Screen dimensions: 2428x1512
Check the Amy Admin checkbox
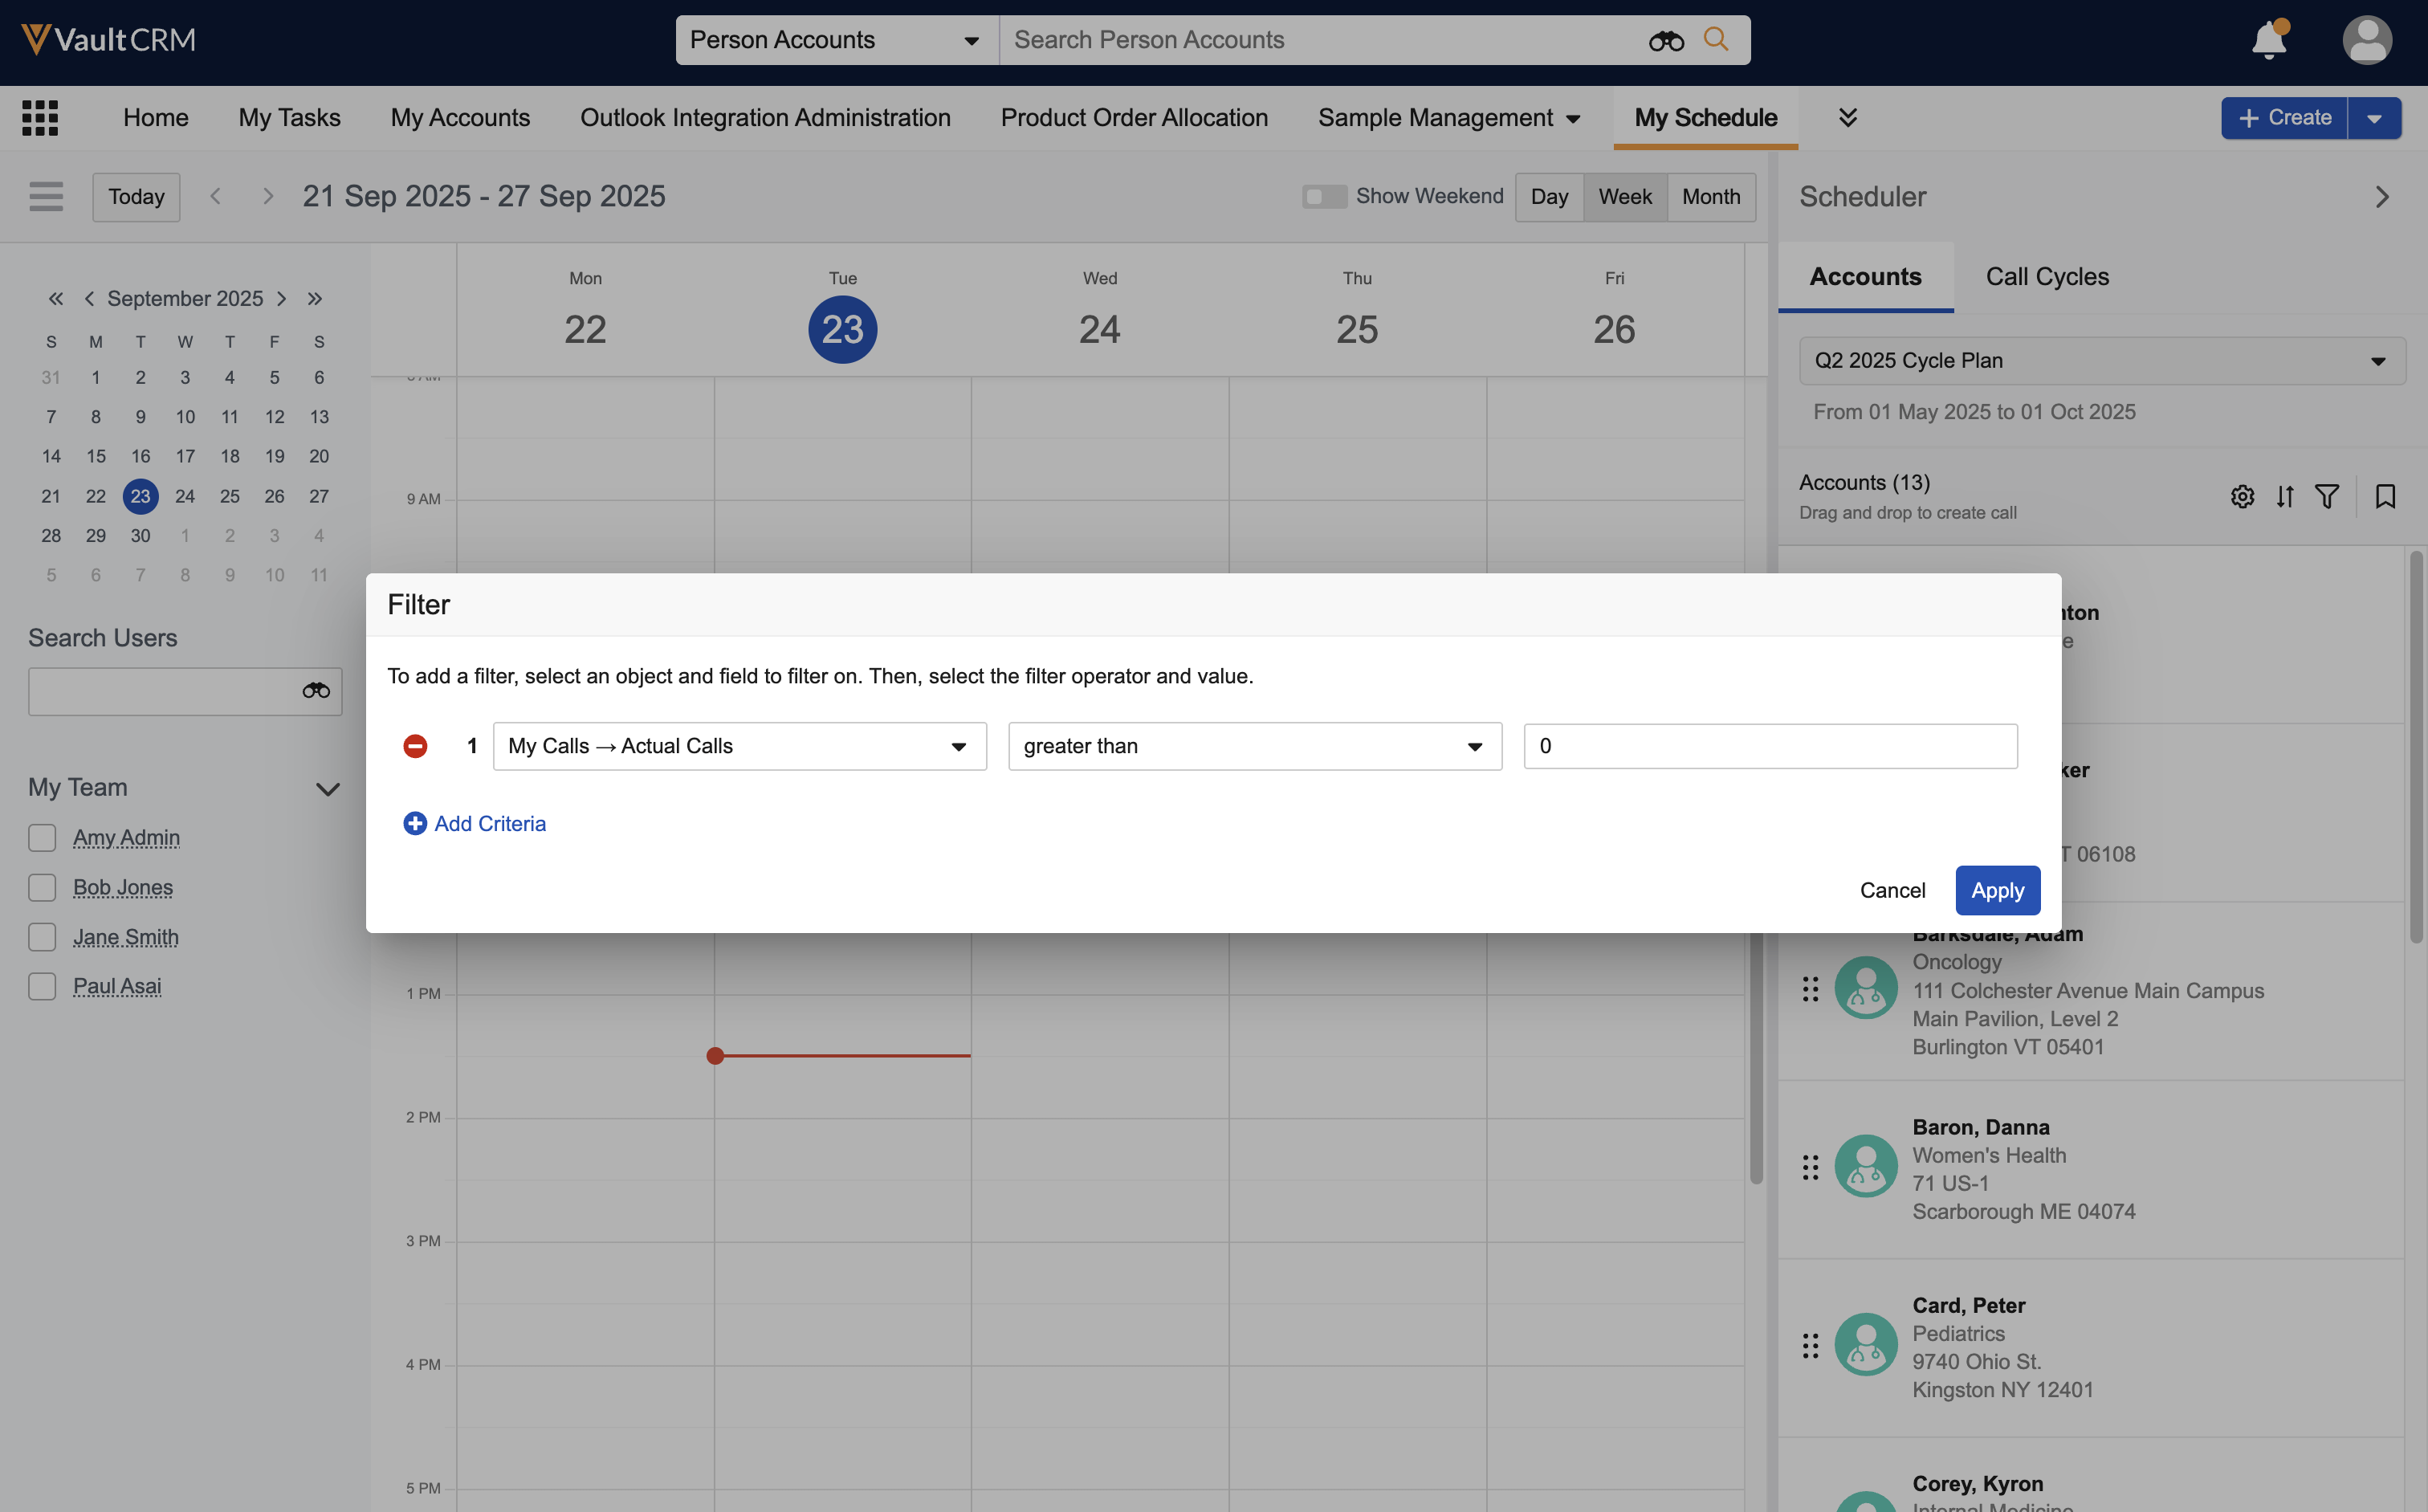tap(42, 837)
